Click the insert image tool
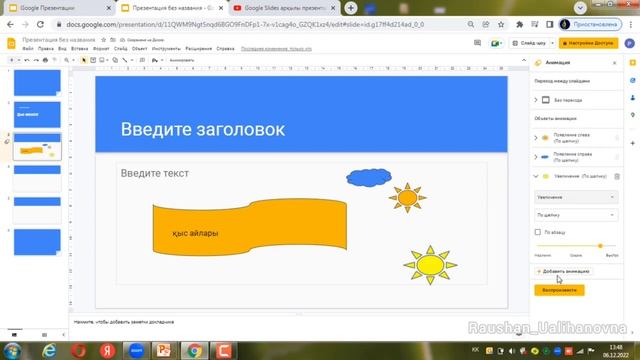The width and height of the screenshot is (640, 360). 102,60
